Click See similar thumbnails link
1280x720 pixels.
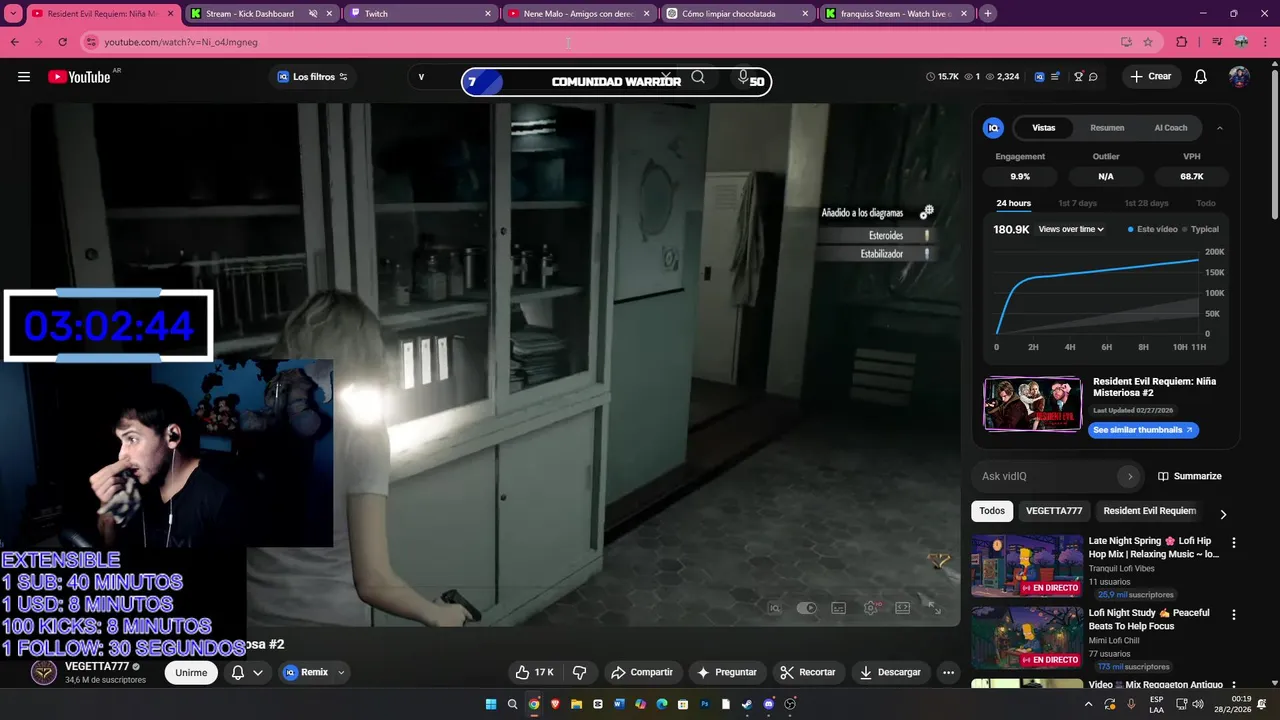[1143, 430]
